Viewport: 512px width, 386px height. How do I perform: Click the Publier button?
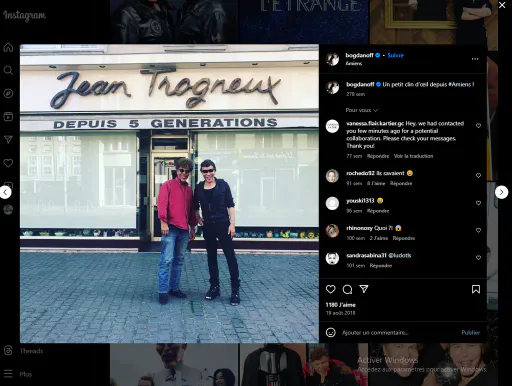471,332
